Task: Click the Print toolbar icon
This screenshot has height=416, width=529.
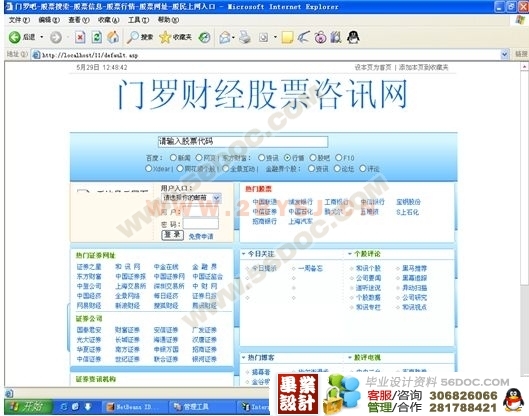Action: pyautogui.click(x=245, y=37)
